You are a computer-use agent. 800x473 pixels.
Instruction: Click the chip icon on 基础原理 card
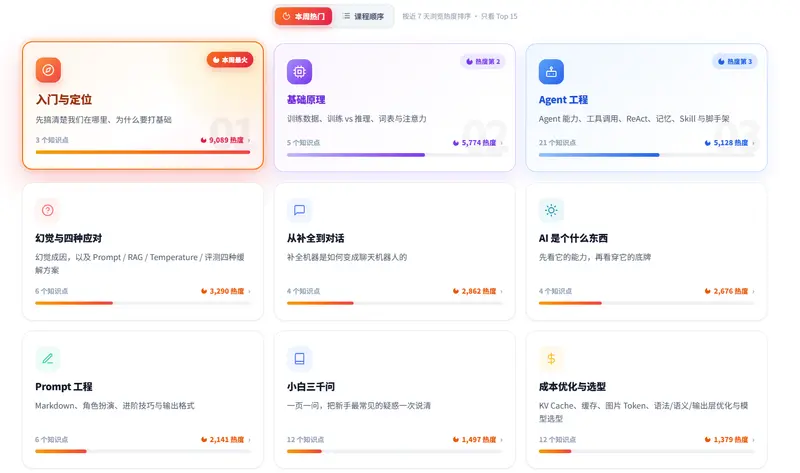[x=299, y=72]
